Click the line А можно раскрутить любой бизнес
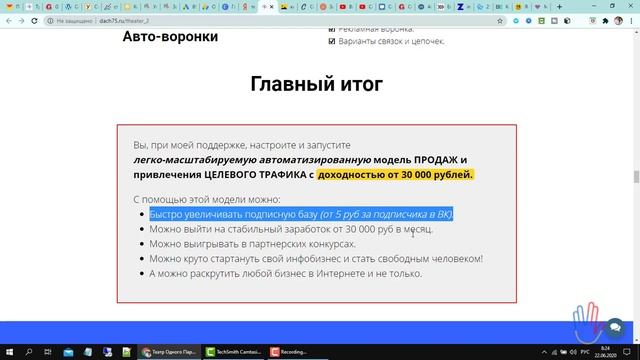640x360 pixels. [x=286, y=273]
